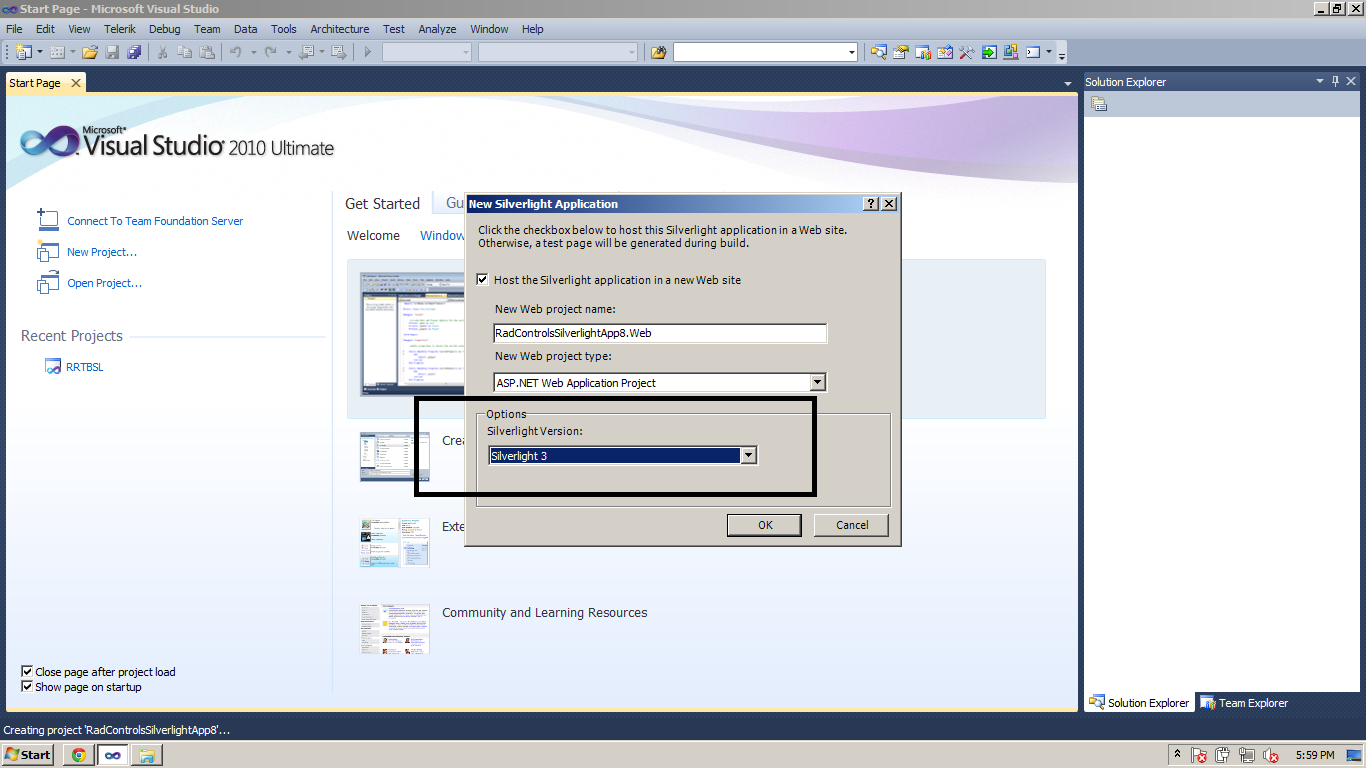The width and height of the screenshot is (1366, 768).
Task: Click the Open Project... link
Action: (104, 283)
